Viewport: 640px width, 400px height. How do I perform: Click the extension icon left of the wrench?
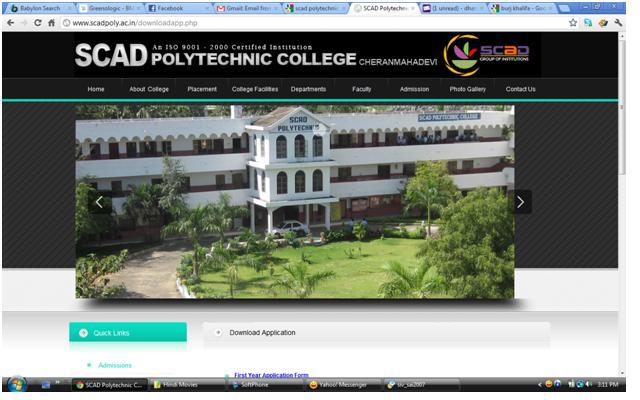(603, 23)
